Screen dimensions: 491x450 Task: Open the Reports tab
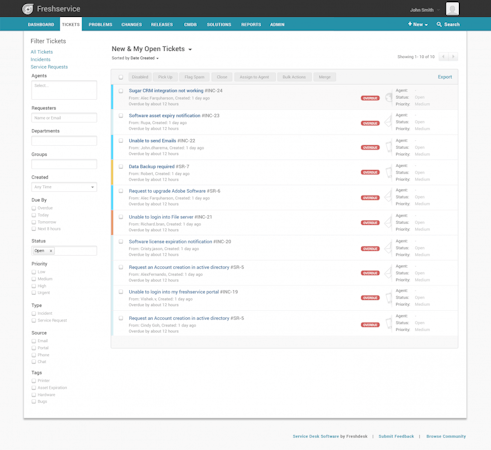[251, 24]
